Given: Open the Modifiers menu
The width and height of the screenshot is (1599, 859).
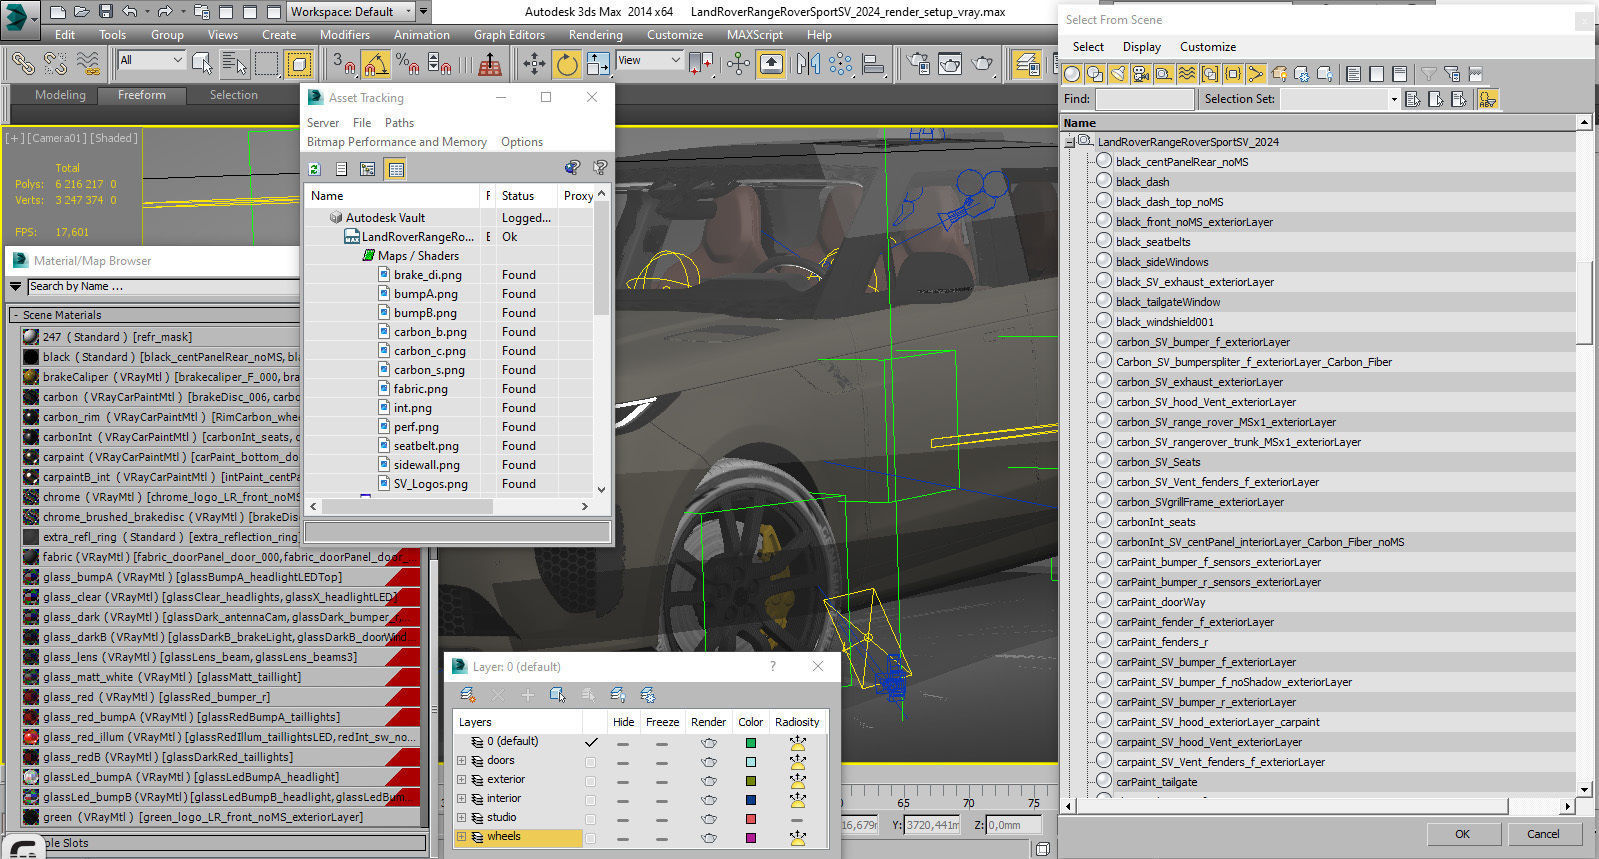Looking at the screenshot, I should tap(344, 34).
